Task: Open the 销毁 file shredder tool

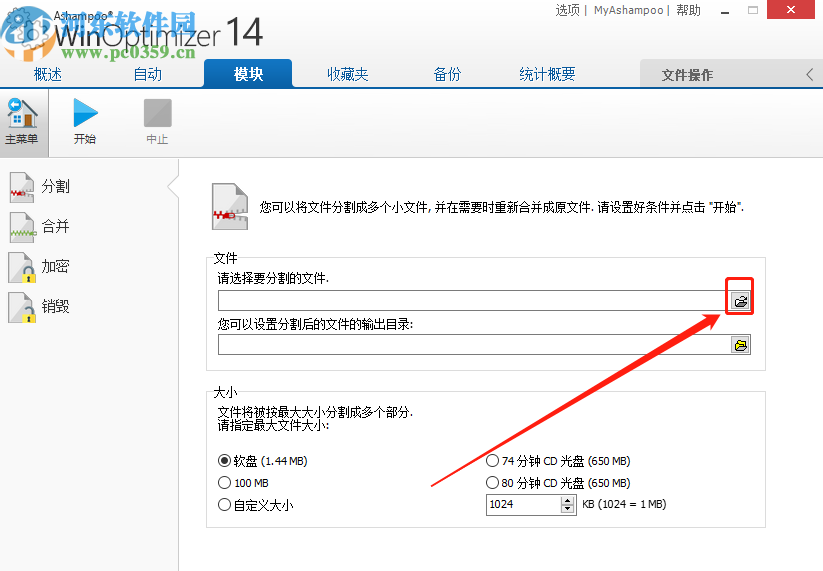Action: 40,306
